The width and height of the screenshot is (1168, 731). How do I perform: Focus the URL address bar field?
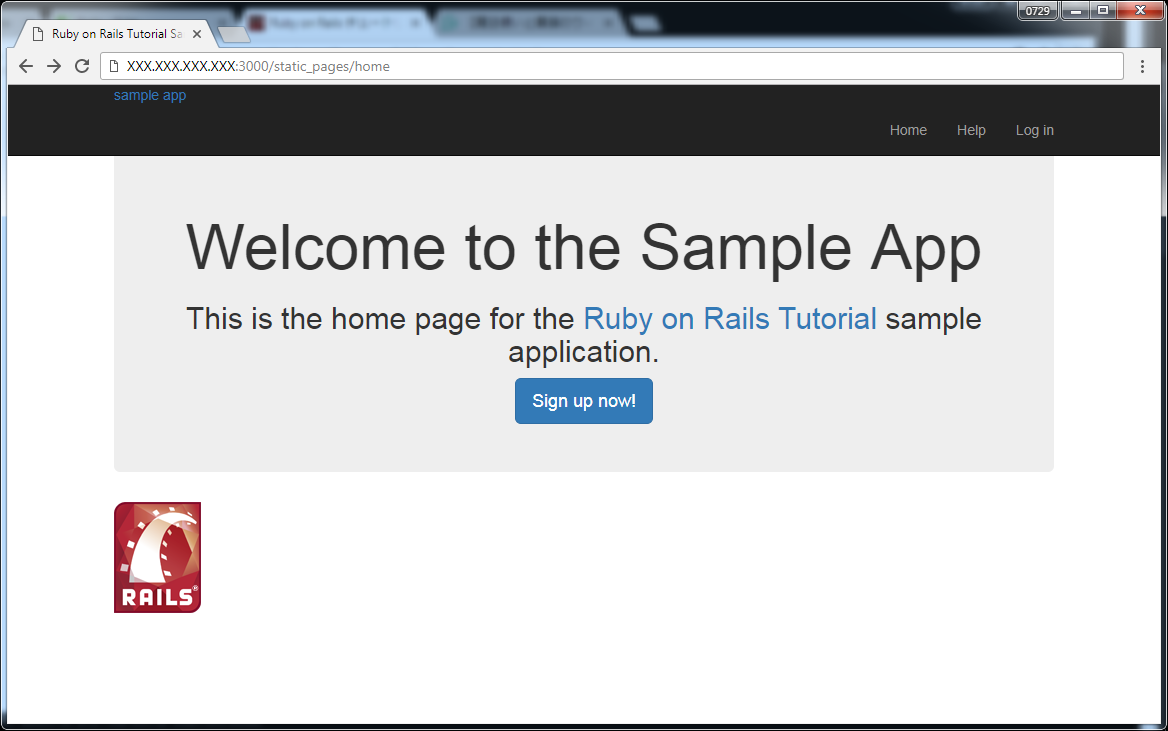coord(612,66)
